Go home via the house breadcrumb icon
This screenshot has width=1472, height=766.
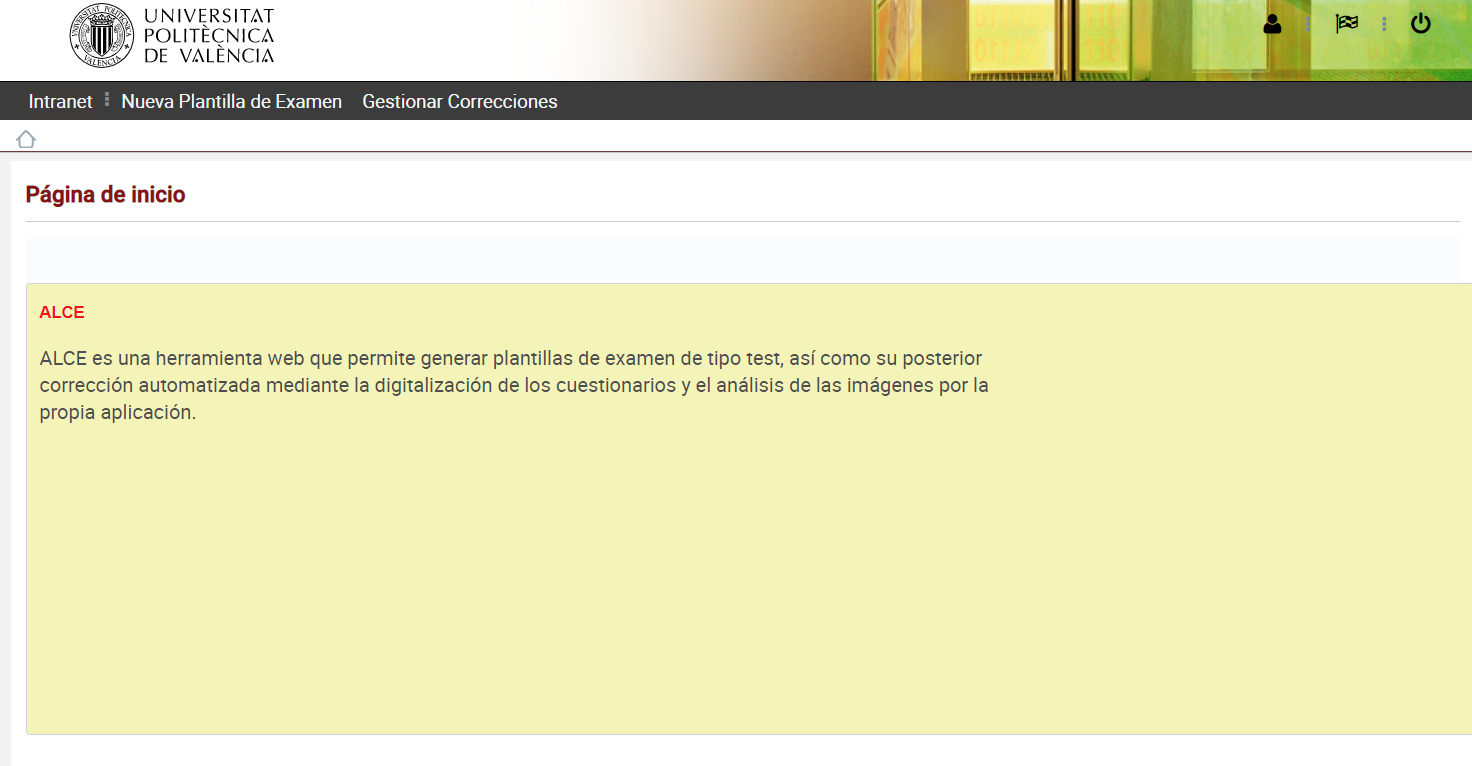tap(26, 139)
